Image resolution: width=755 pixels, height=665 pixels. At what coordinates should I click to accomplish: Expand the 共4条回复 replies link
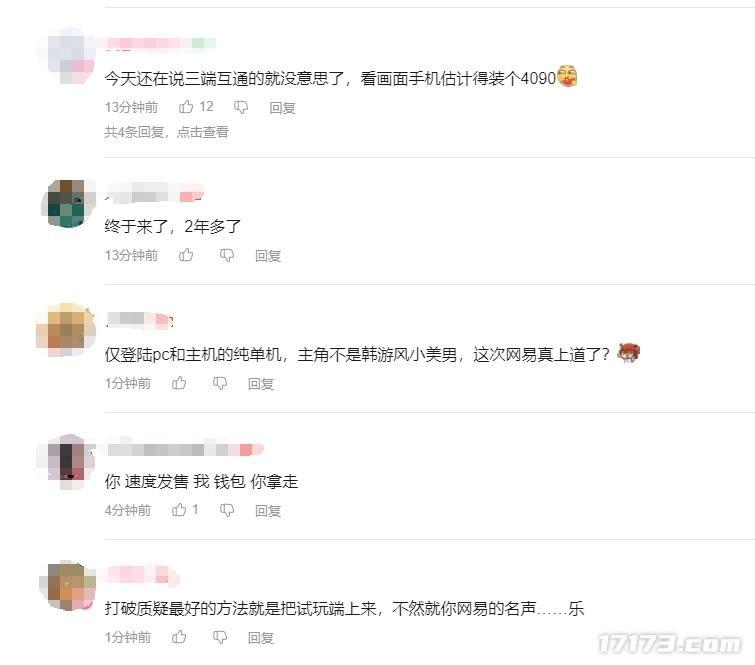[x=167, y=131]
